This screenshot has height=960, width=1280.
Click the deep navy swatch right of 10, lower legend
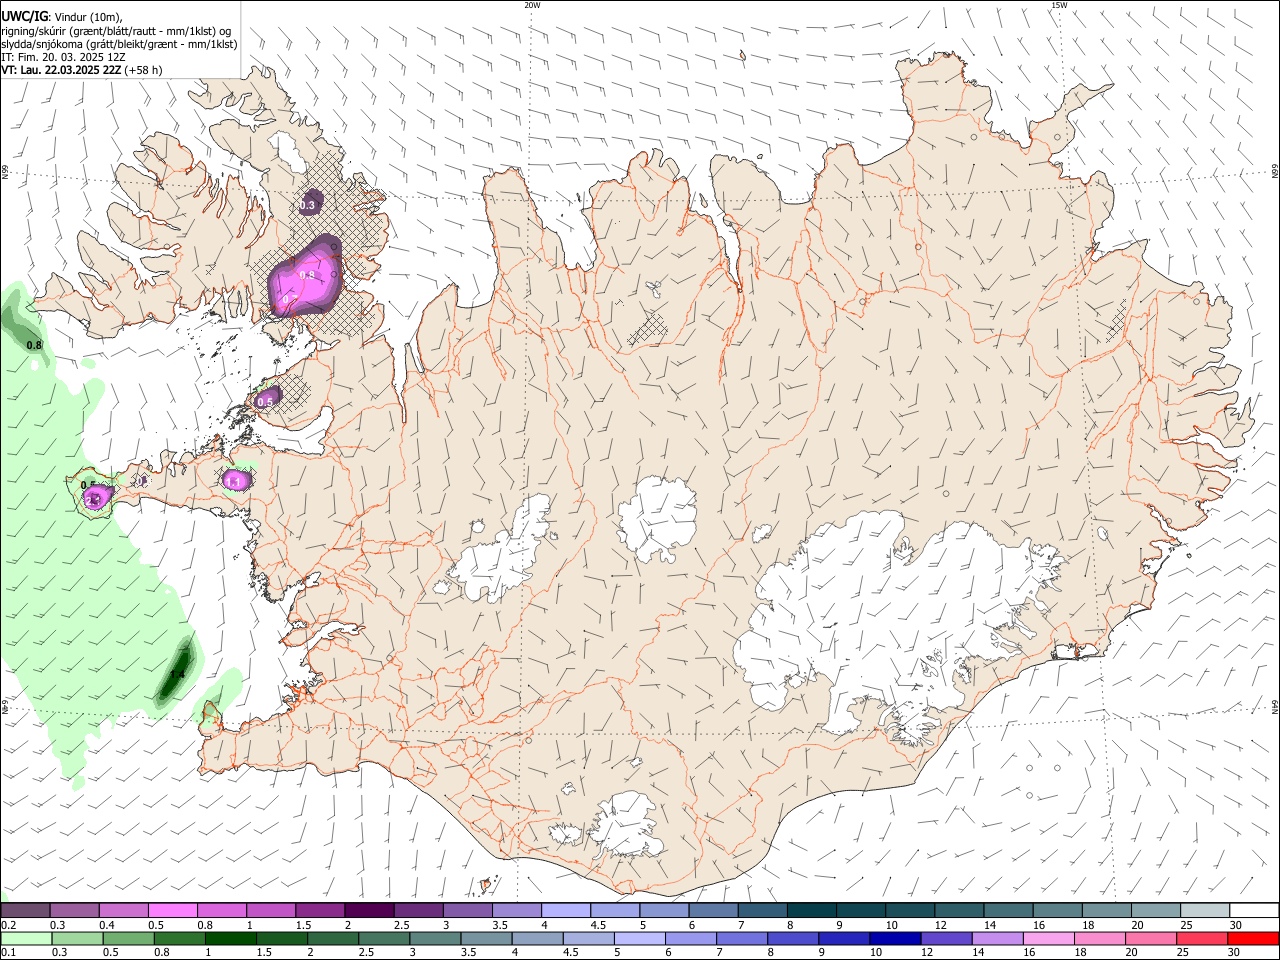[895, 939]
